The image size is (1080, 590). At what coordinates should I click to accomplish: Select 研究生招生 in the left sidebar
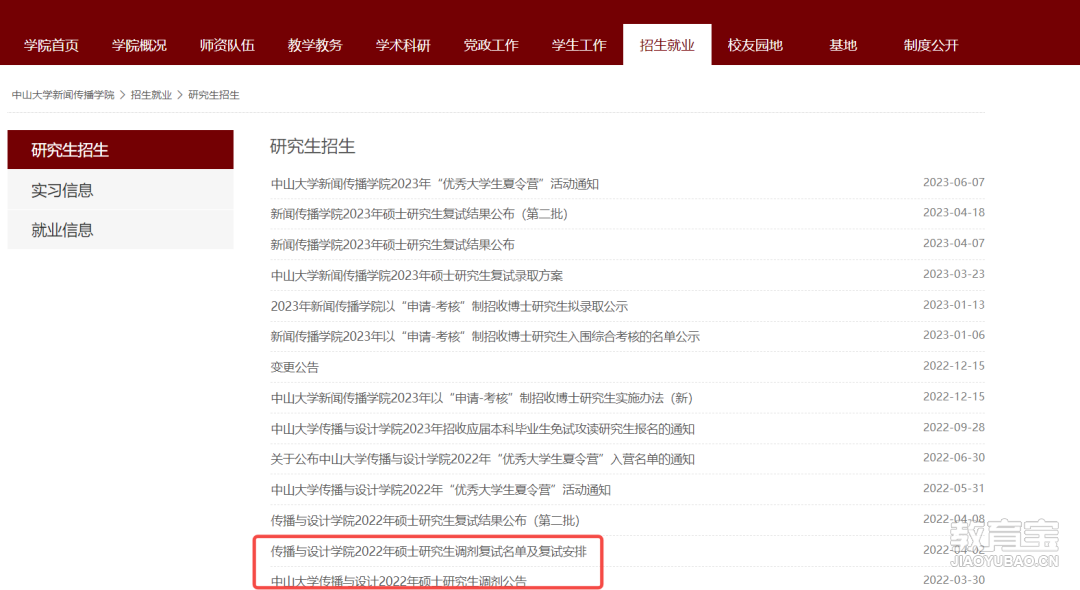pos(121,149)
